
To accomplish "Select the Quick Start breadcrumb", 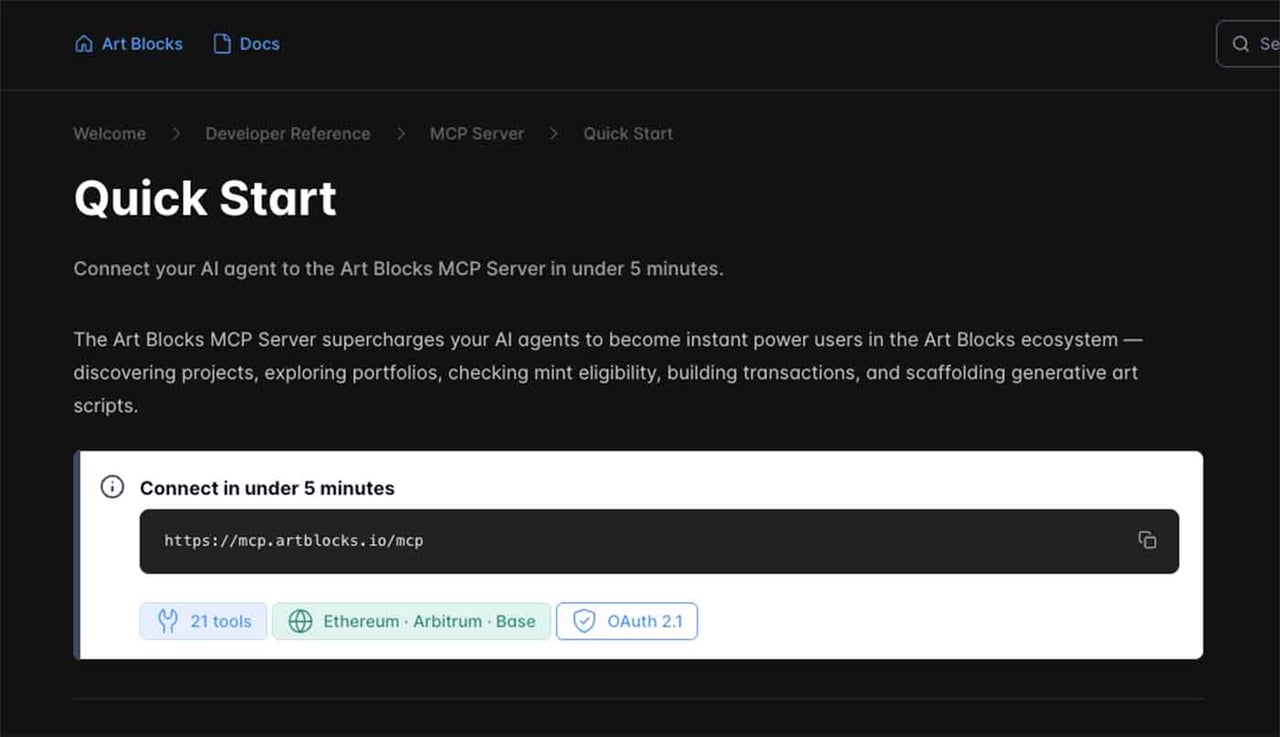I will (x=628, y=134).
